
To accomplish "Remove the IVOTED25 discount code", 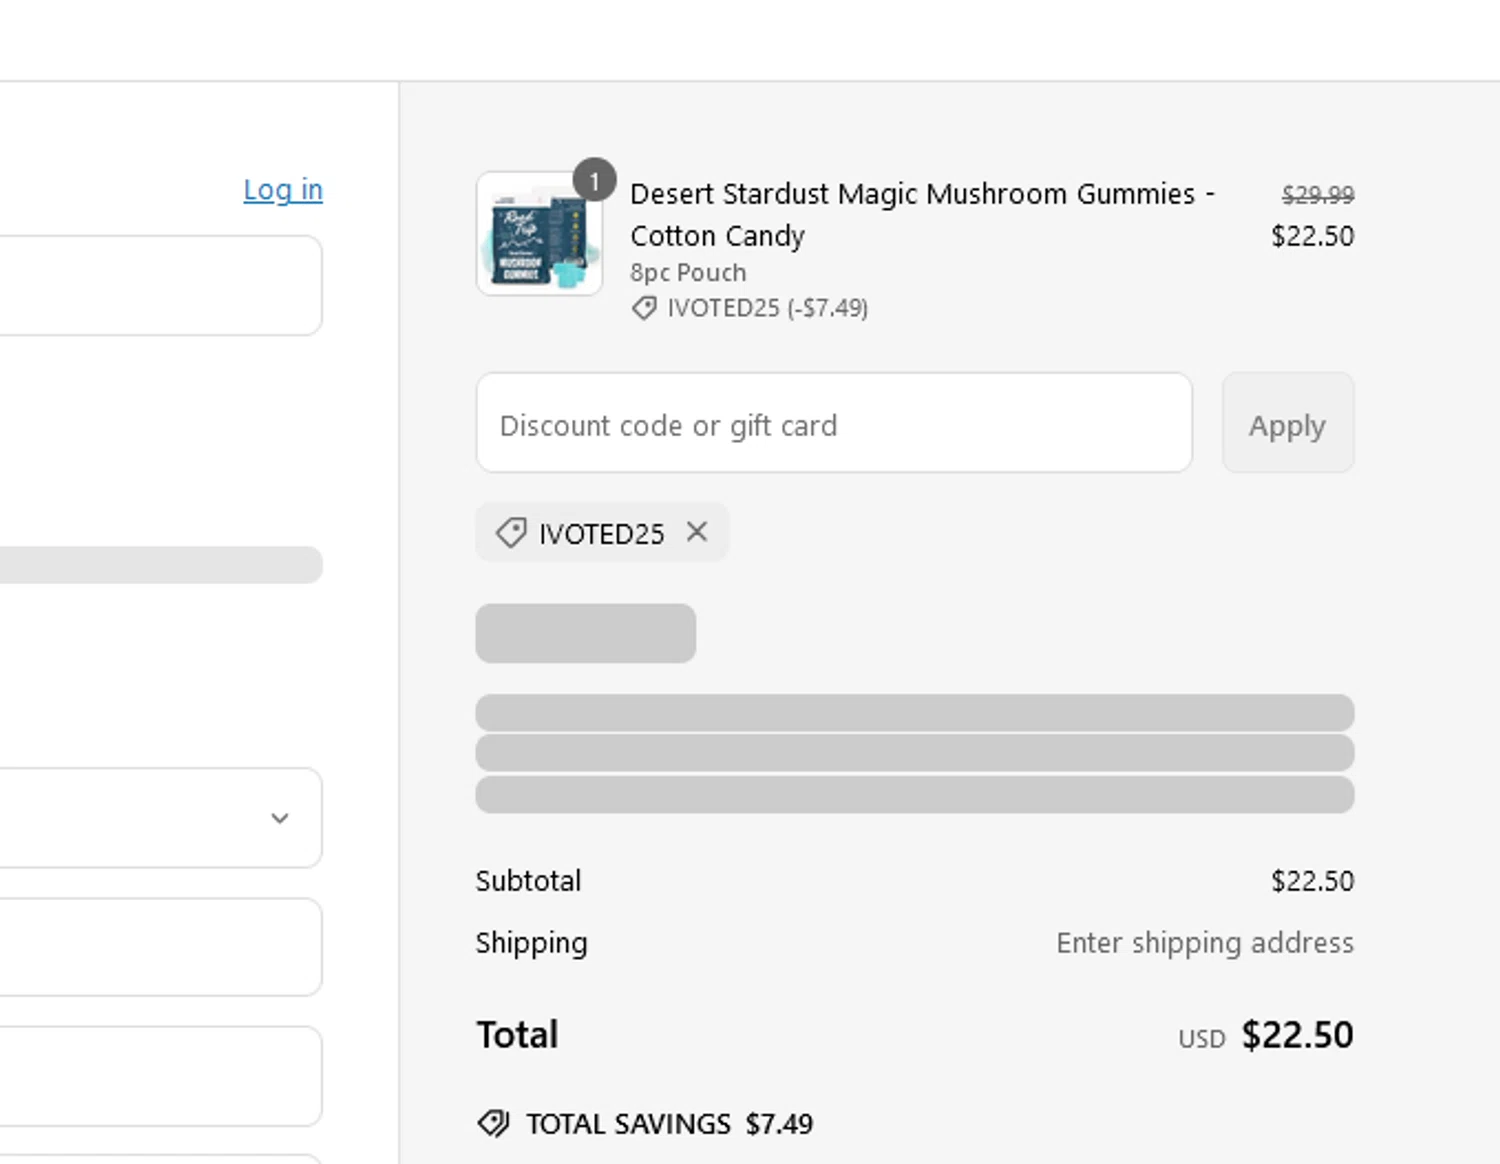I will pyautogui.click(x=697, y=532).
